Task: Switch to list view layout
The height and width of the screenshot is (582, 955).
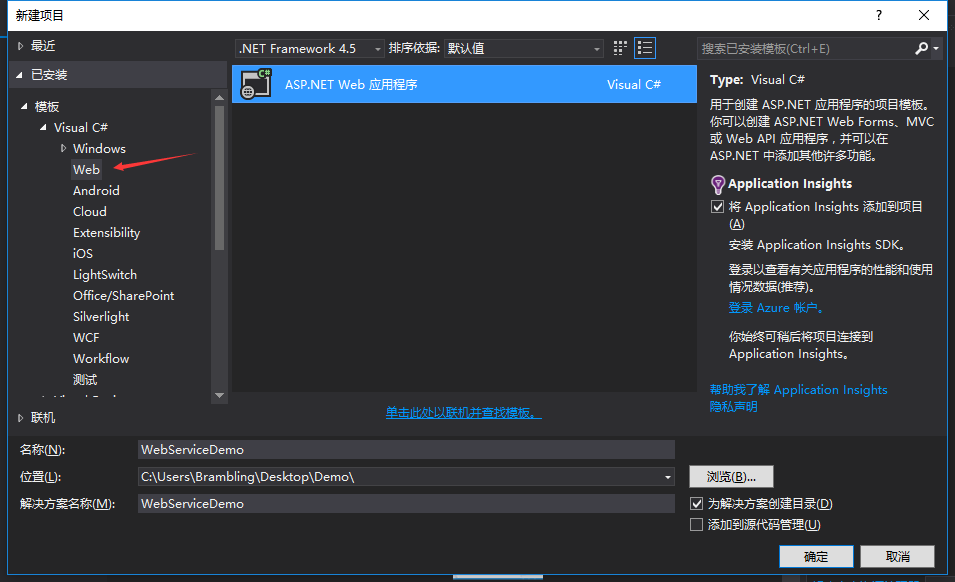Action: [645, 48]
